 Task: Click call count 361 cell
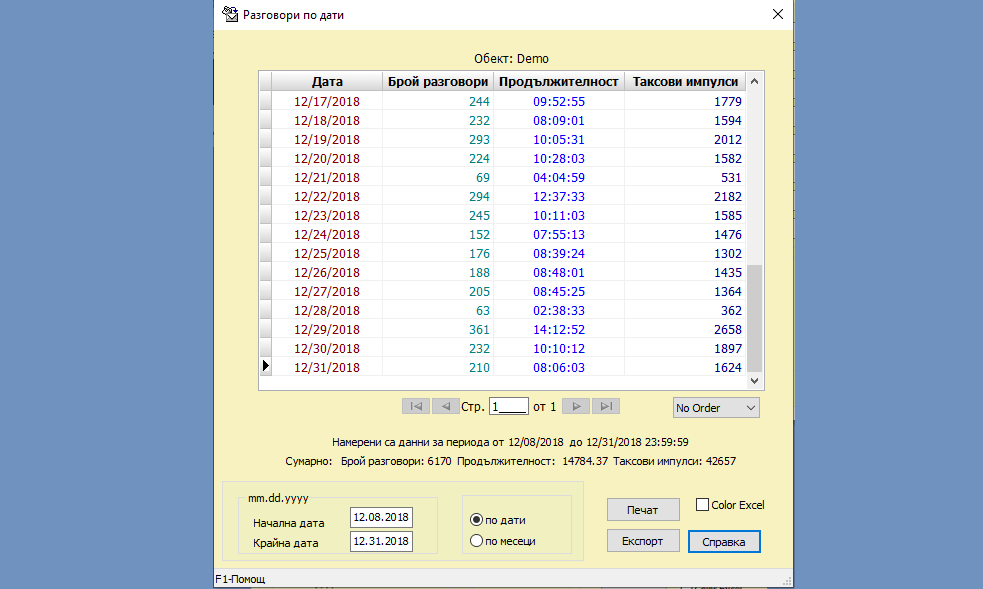point(438,330)
